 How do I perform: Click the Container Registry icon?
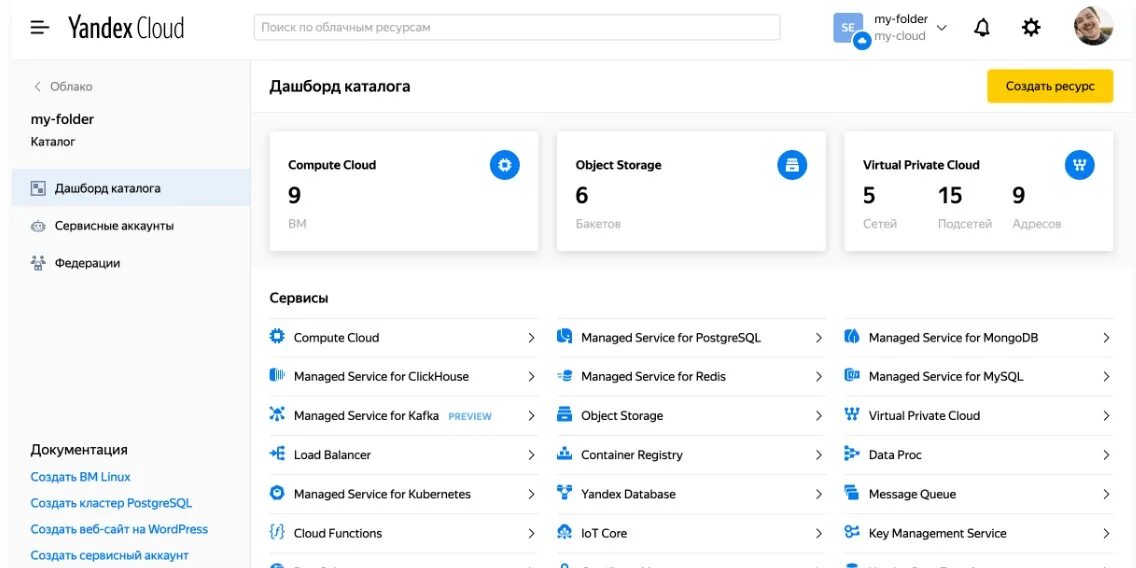[564, 454]
